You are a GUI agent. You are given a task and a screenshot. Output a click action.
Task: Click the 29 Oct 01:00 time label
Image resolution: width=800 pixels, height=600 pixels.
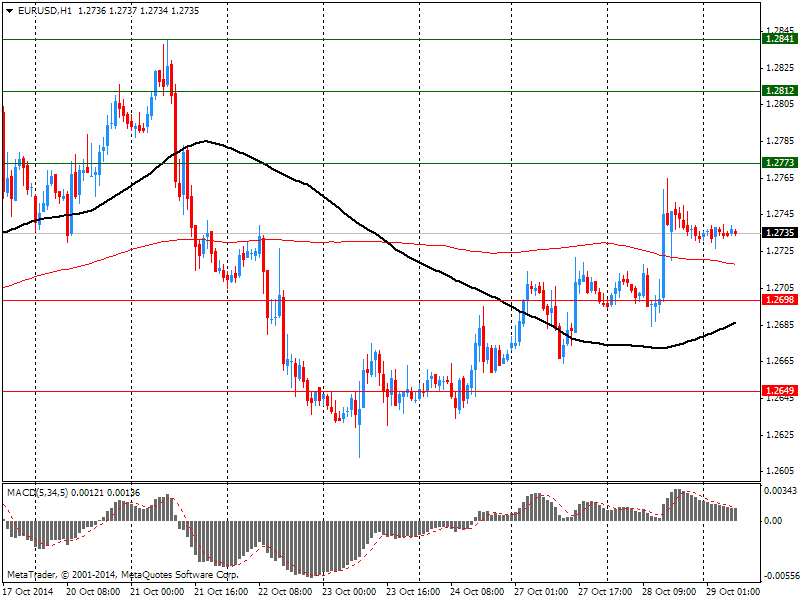733,592
